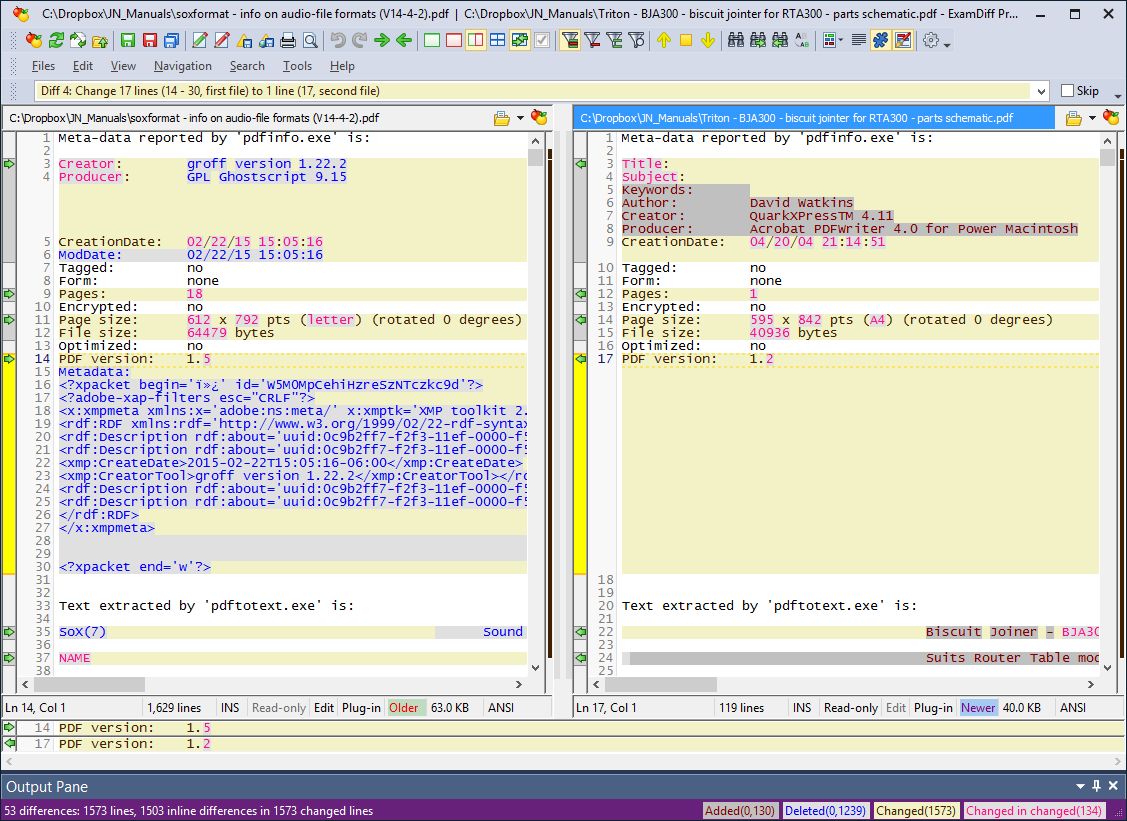
Task: Open the Search menu
Action: pos(247,66)
